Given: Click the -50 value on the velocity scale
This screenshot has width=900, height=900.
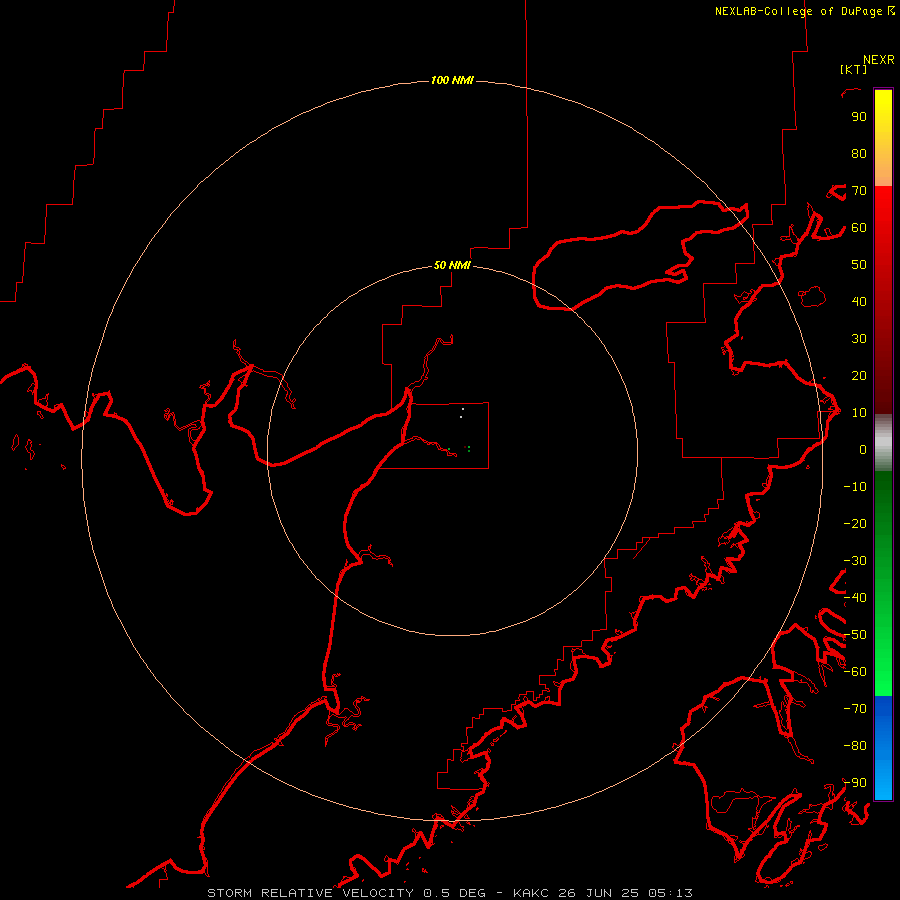Looking at the screenshot, I should tap(855, 635).
